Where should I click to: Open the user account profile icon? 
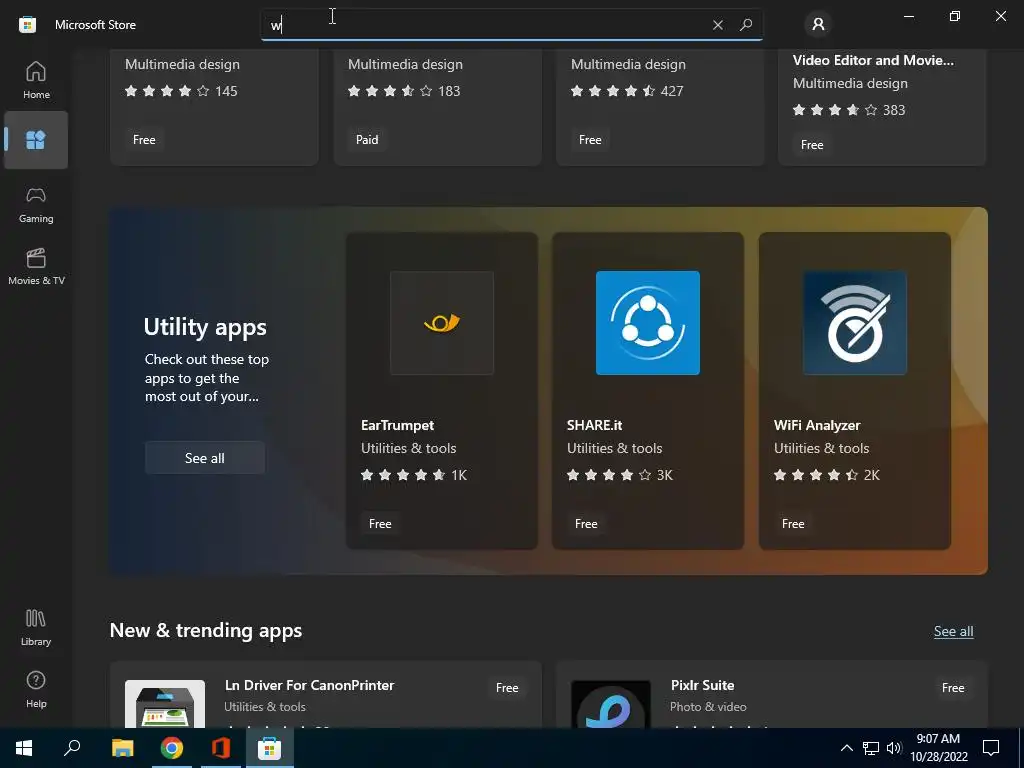(x=818, y=25)
